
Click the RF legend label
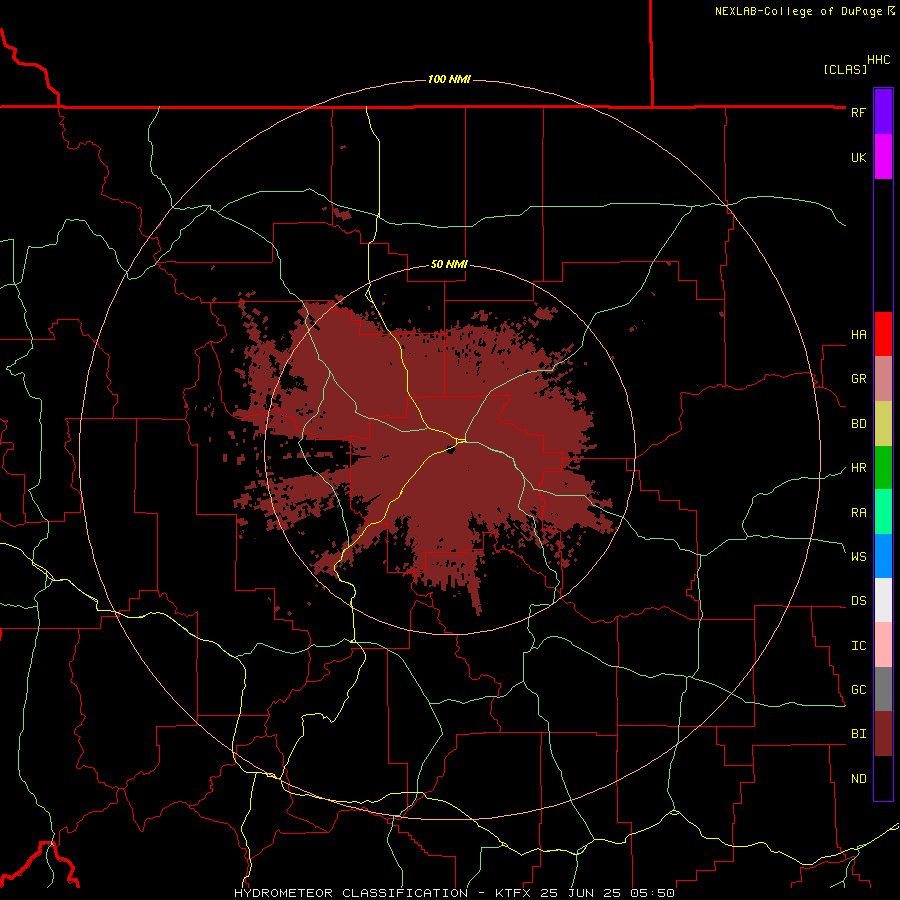[858, 112]
